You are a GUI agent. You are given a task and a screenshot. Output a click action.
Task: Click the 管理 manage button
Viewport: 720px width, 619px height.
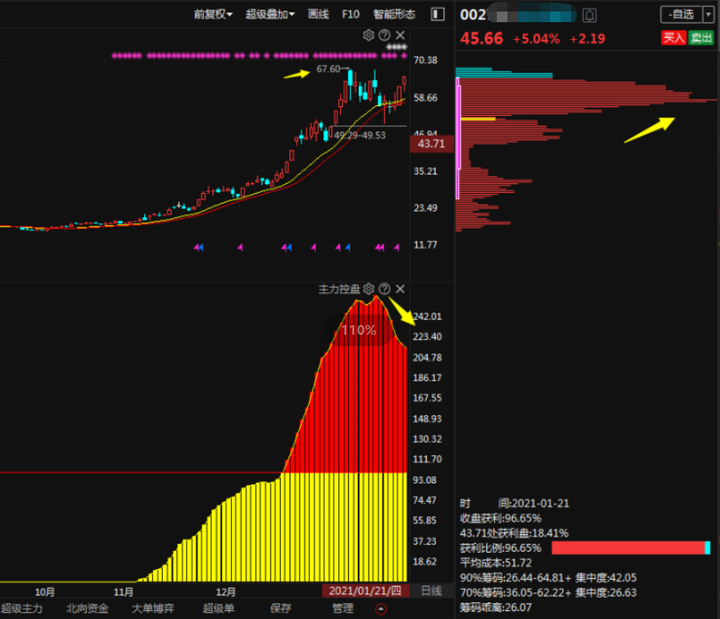[x=343, y=608]
